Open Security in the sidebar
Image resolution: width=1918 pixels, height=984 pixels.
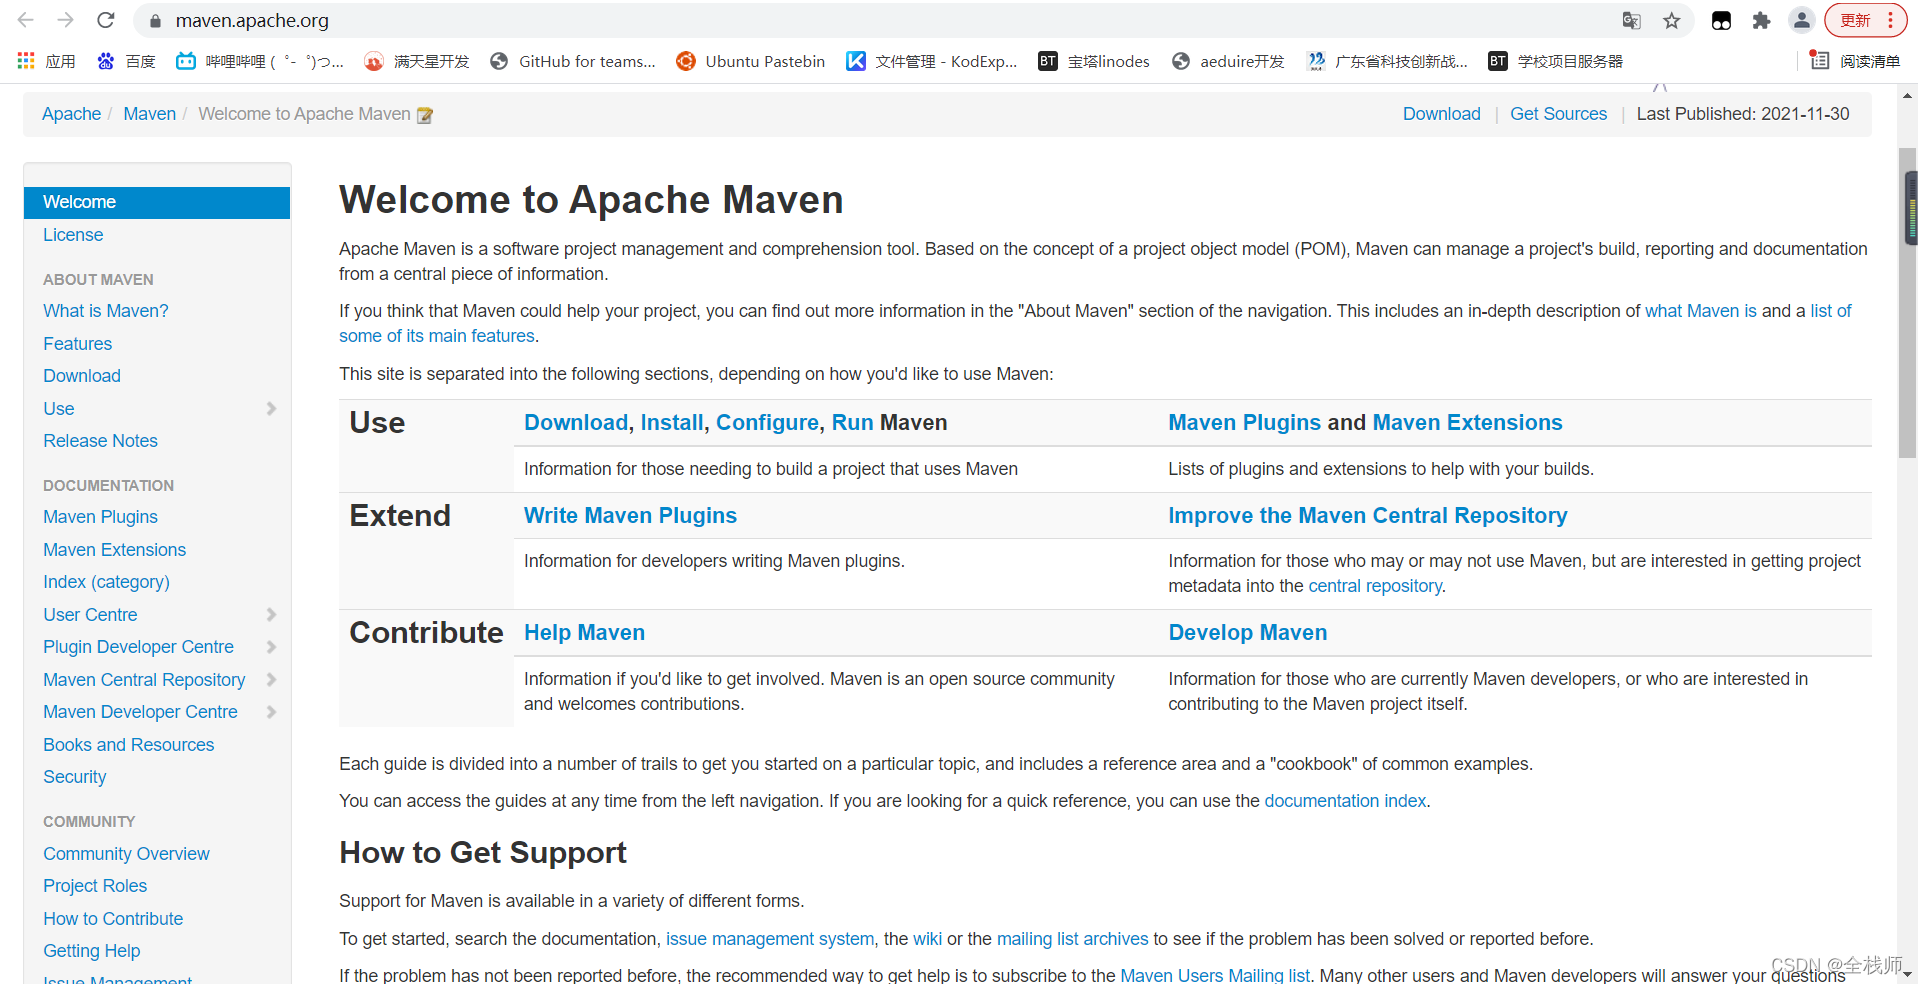(x=74, y=777)
